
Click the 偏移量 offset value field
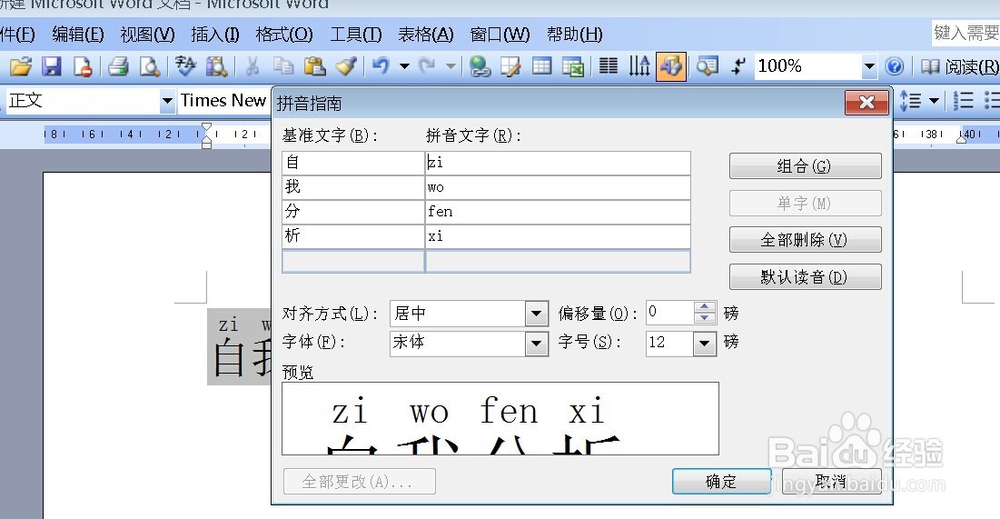pyautogui.click(x=670, y=313)
